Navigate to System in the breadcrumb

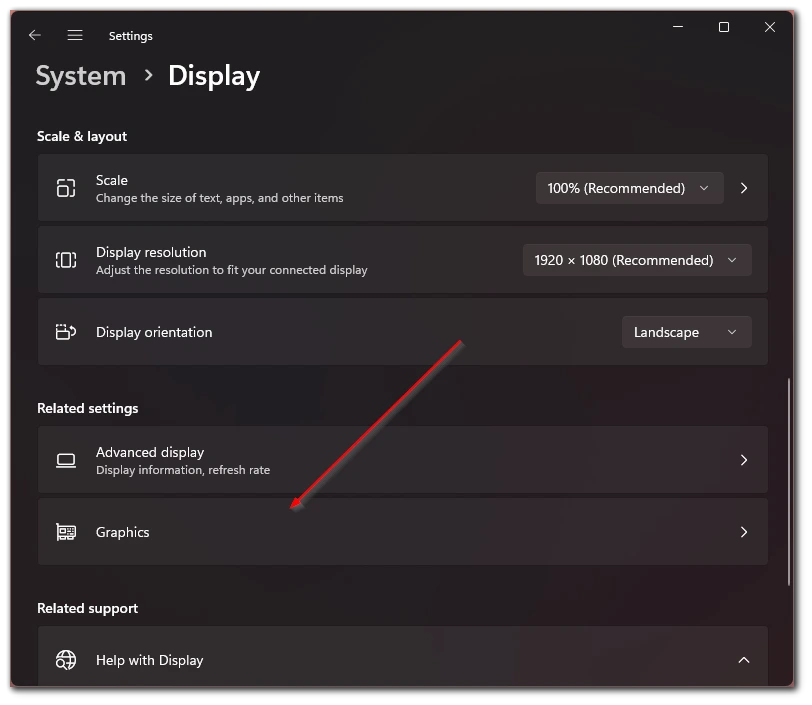[x=81, y=76]
